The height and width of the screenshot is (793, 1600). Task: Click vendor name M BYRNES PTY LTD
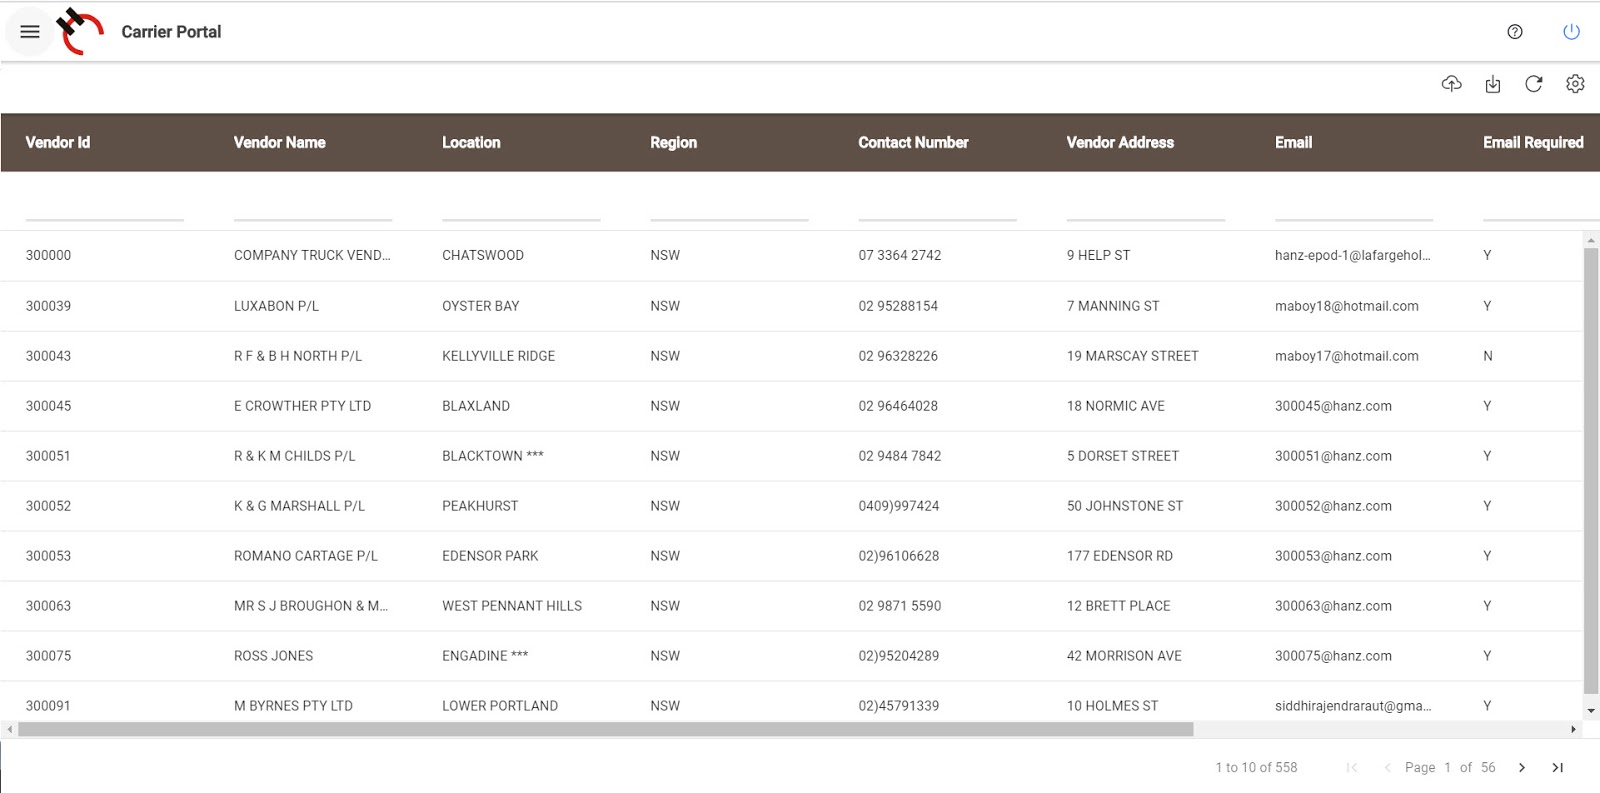point(293,706)
